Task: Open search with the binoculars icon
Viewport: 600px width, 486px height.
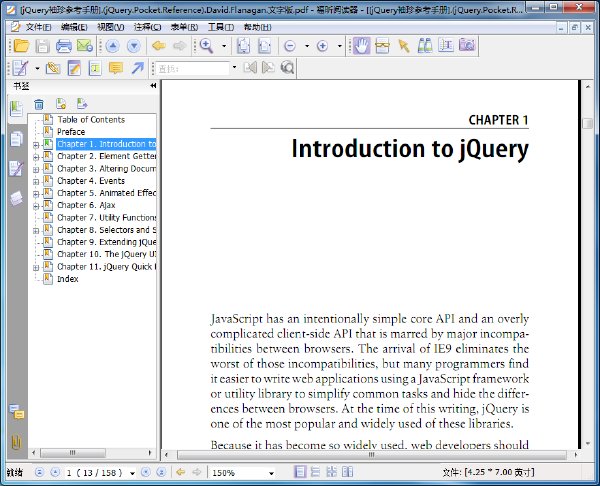Action: click(x=425, y=46)
